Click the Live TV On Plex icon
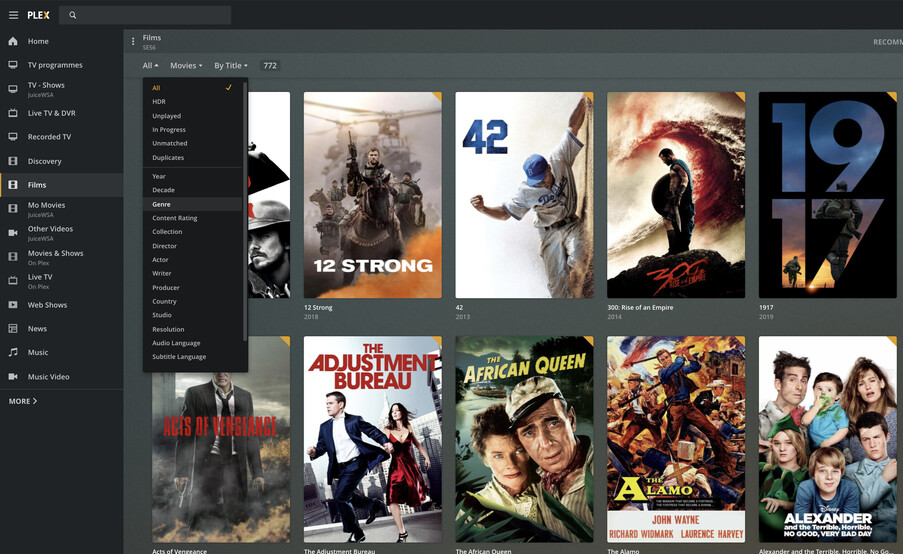This screenshot has width=903, height=554. 13,280
